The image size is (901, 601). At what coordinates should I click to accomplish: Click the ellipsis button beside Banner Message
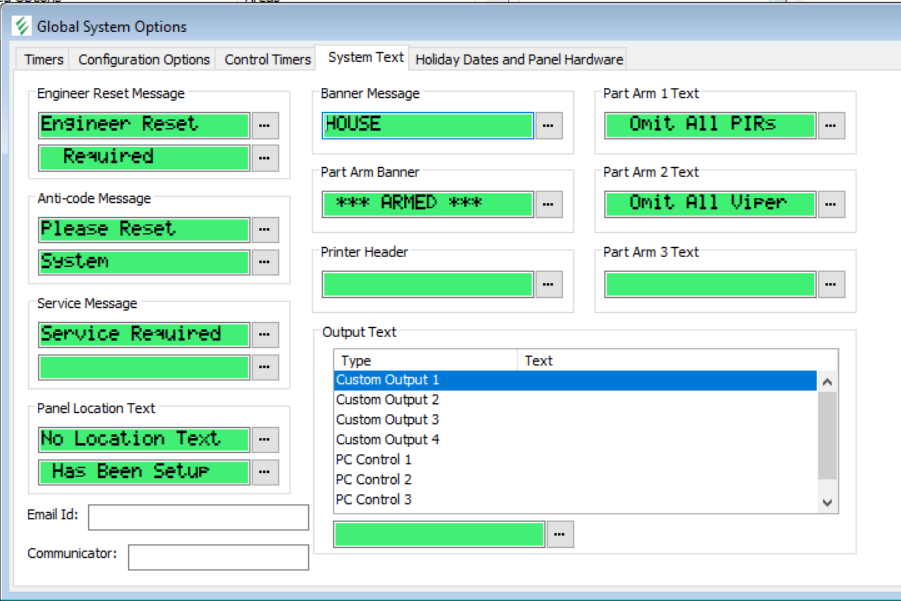(549, 125)
